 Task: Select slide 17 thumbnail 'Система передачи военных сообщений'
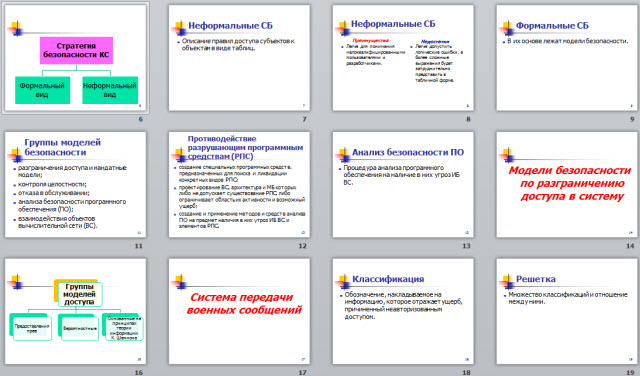[239, 311]
